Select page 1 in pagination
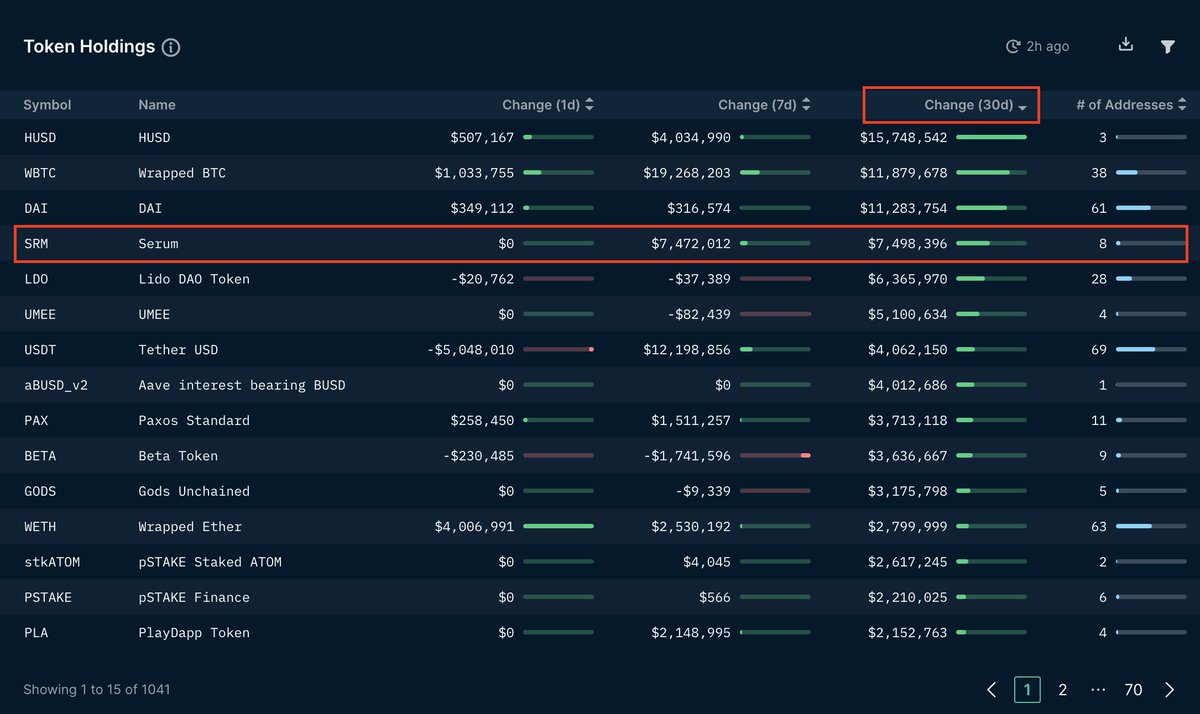 click(x=1027, y=690)
